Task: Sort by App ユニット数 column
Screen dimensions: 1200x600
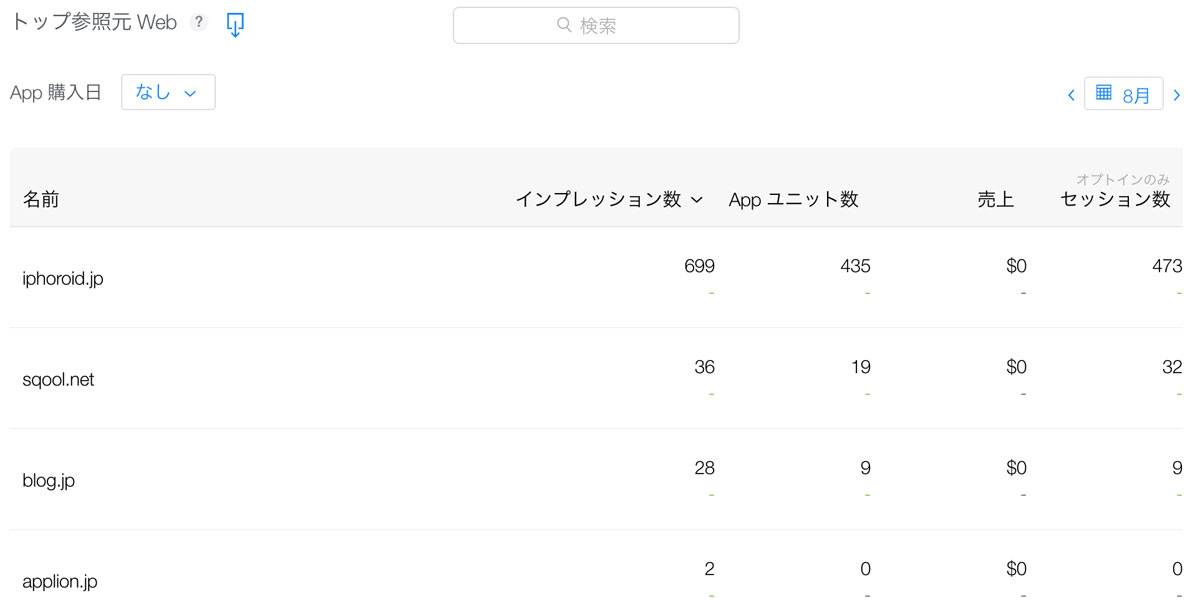Action: coord(793,199)
